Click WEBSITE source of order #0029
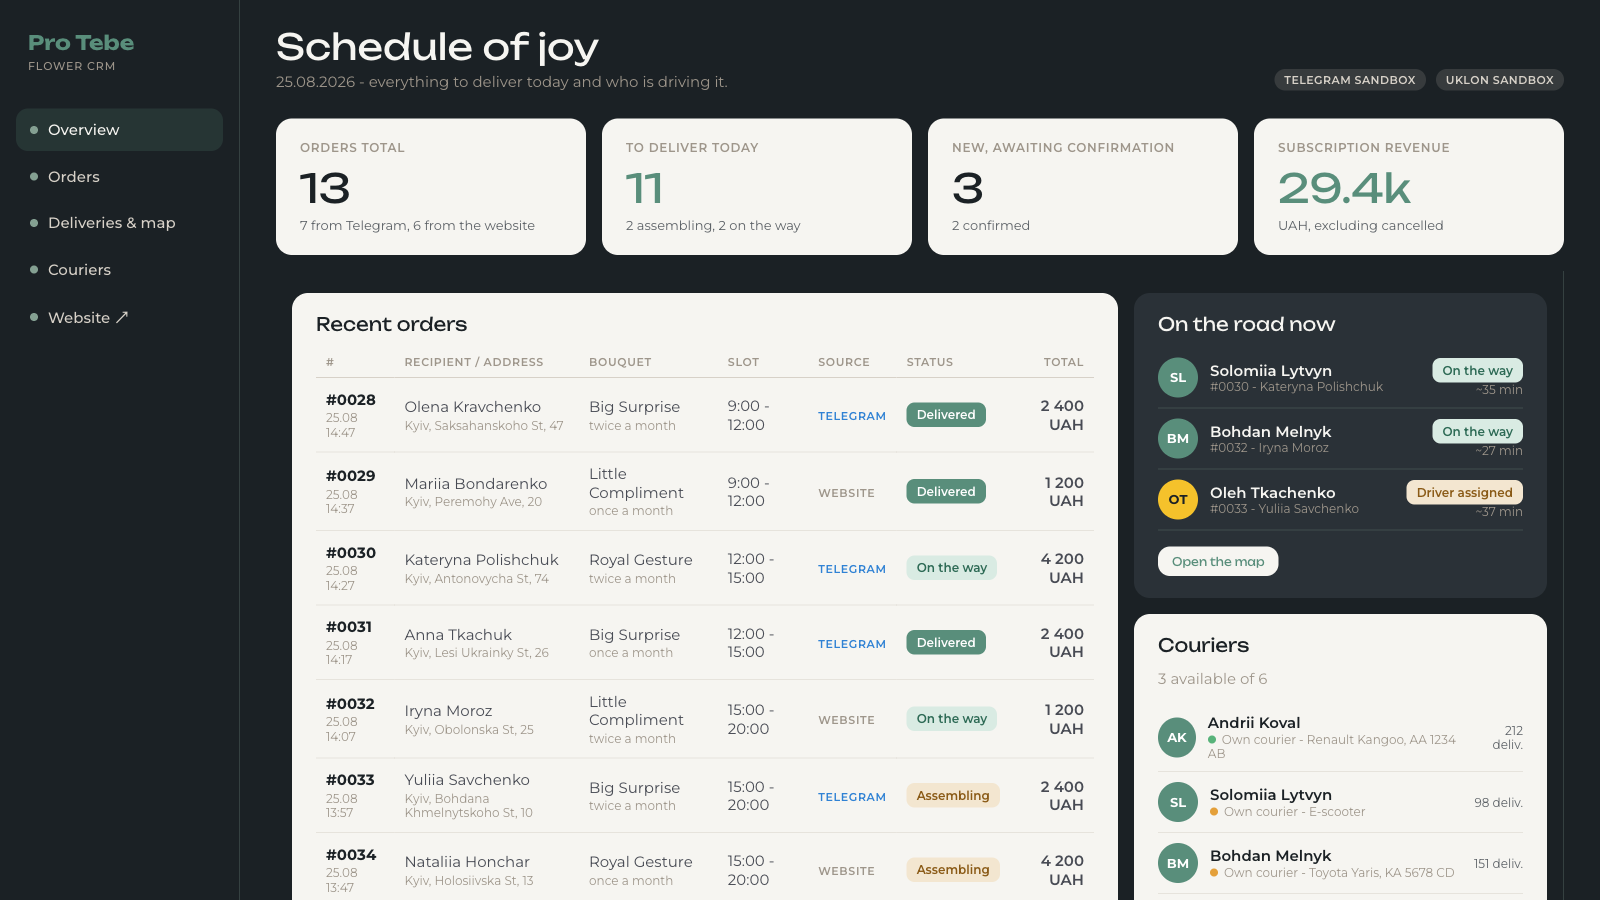 [x=846, y=493]
